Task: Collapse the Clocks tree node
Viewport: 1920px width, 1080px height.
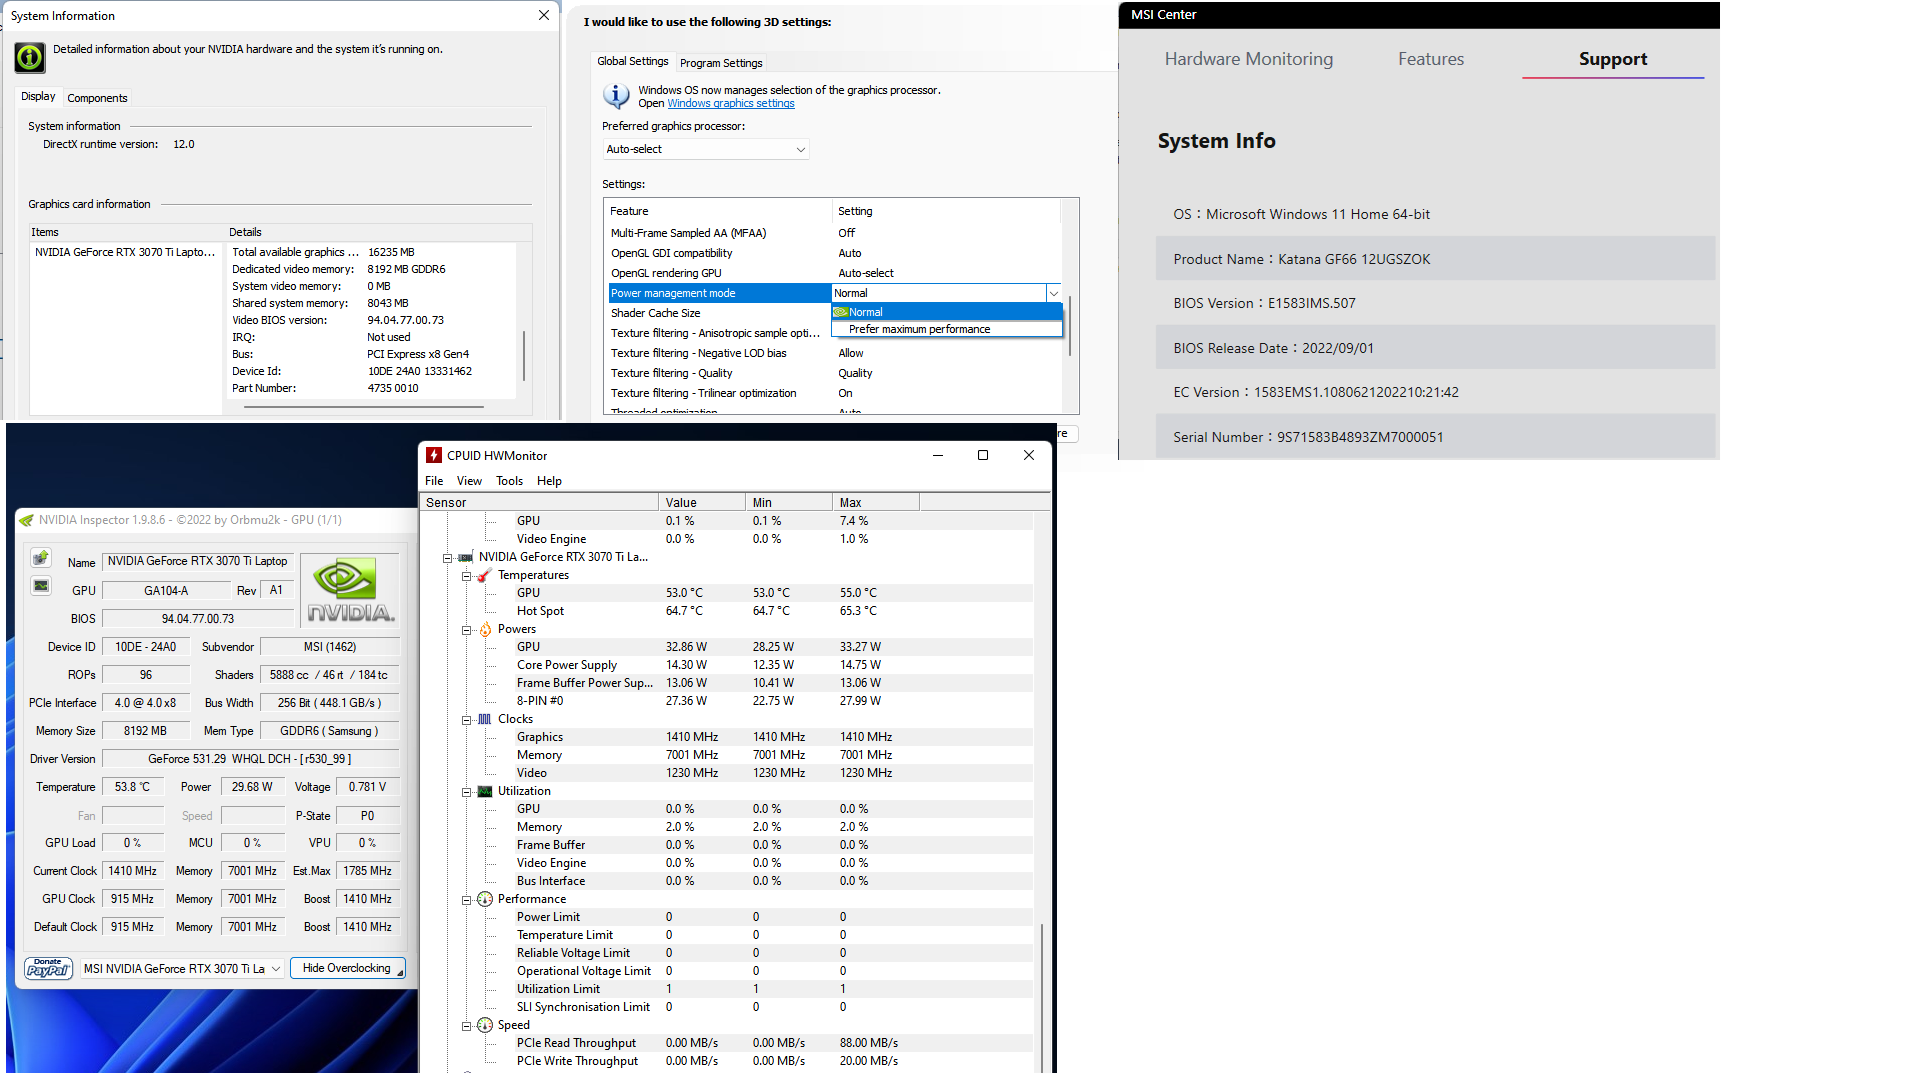Action: tap(466, 720)
